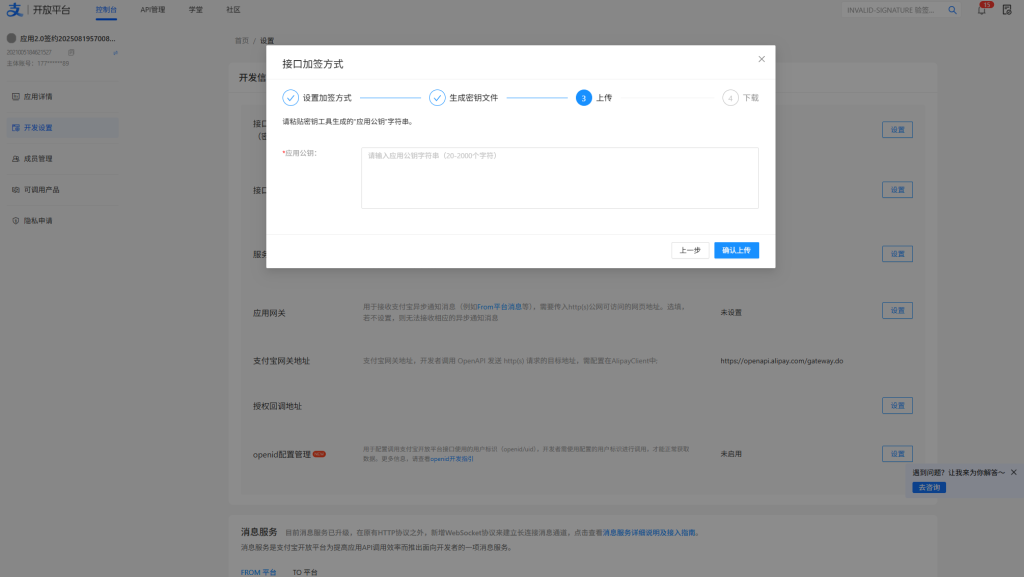Click the switch-app icon beside app ID
Viewport: 1024px width, 577px height.
[x=115, y=52]
